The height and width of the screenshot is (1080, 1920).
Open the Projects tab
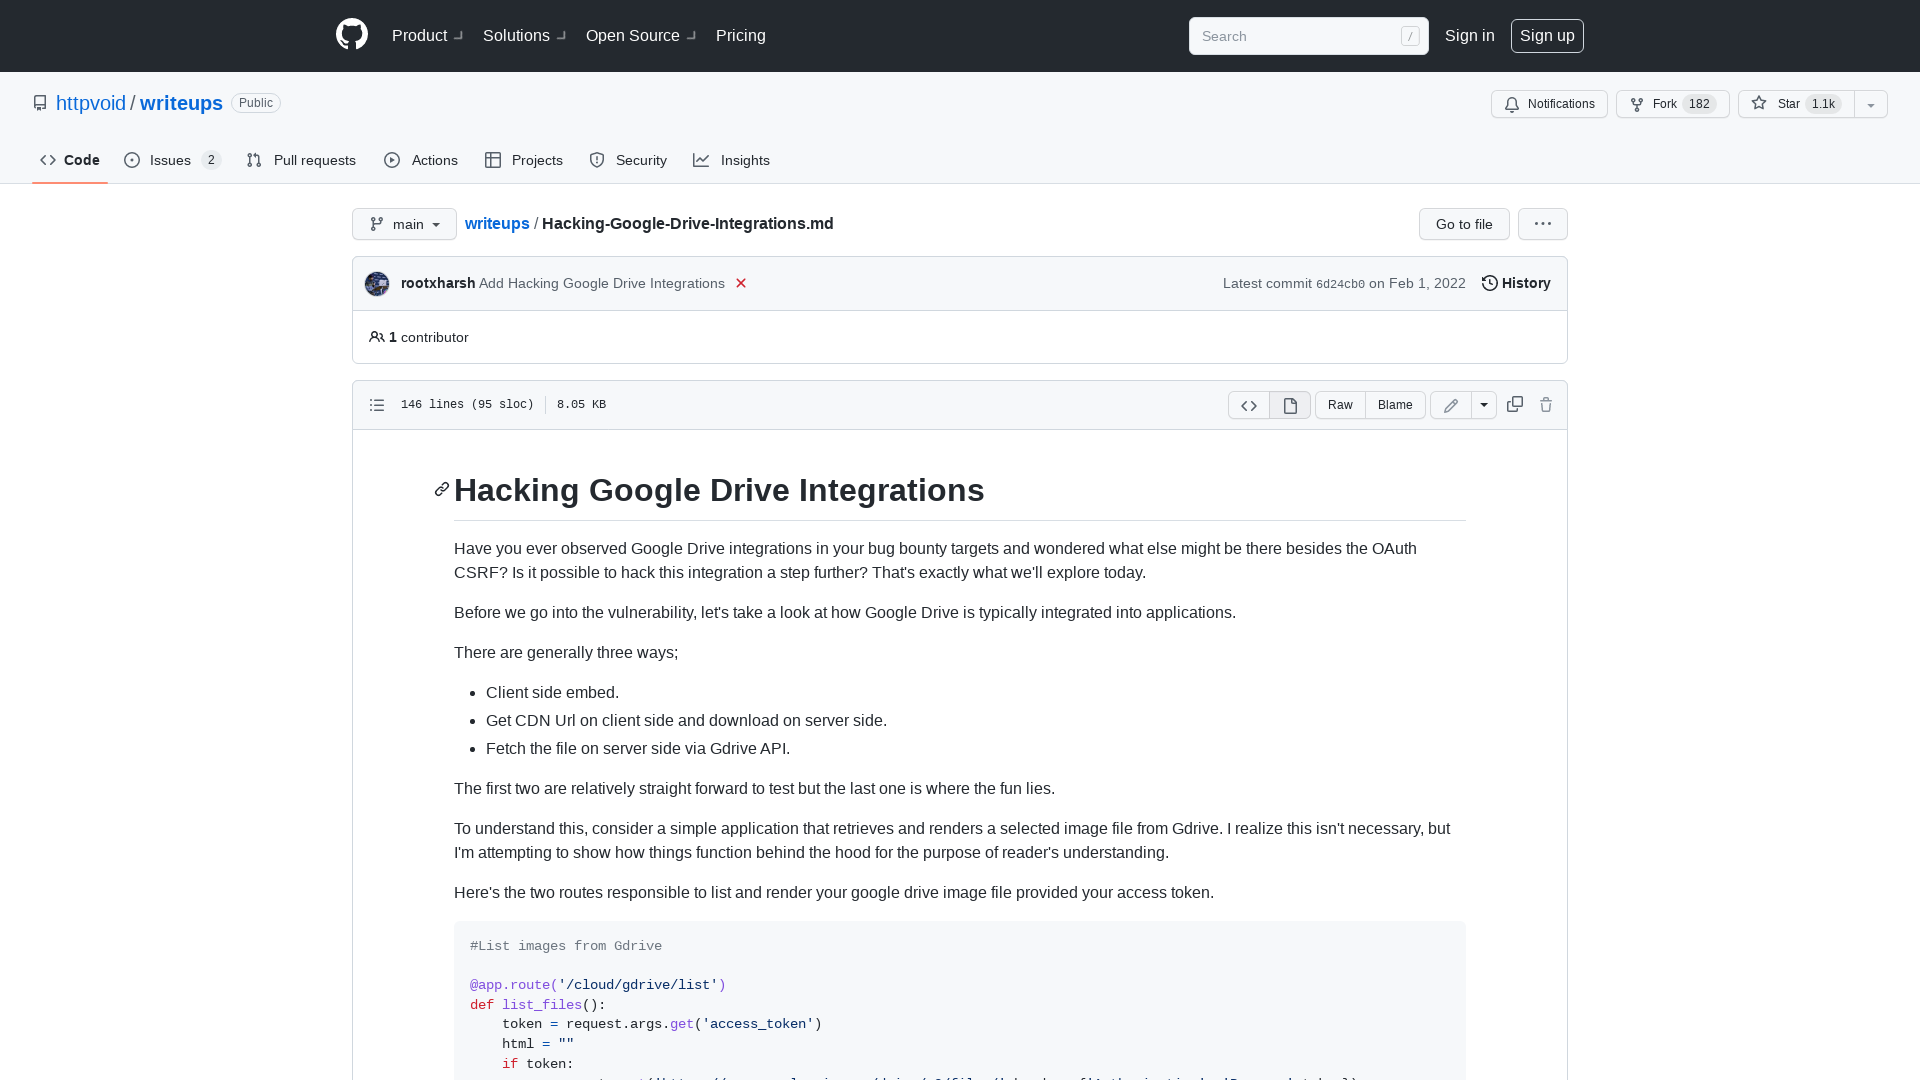(524, 160)
